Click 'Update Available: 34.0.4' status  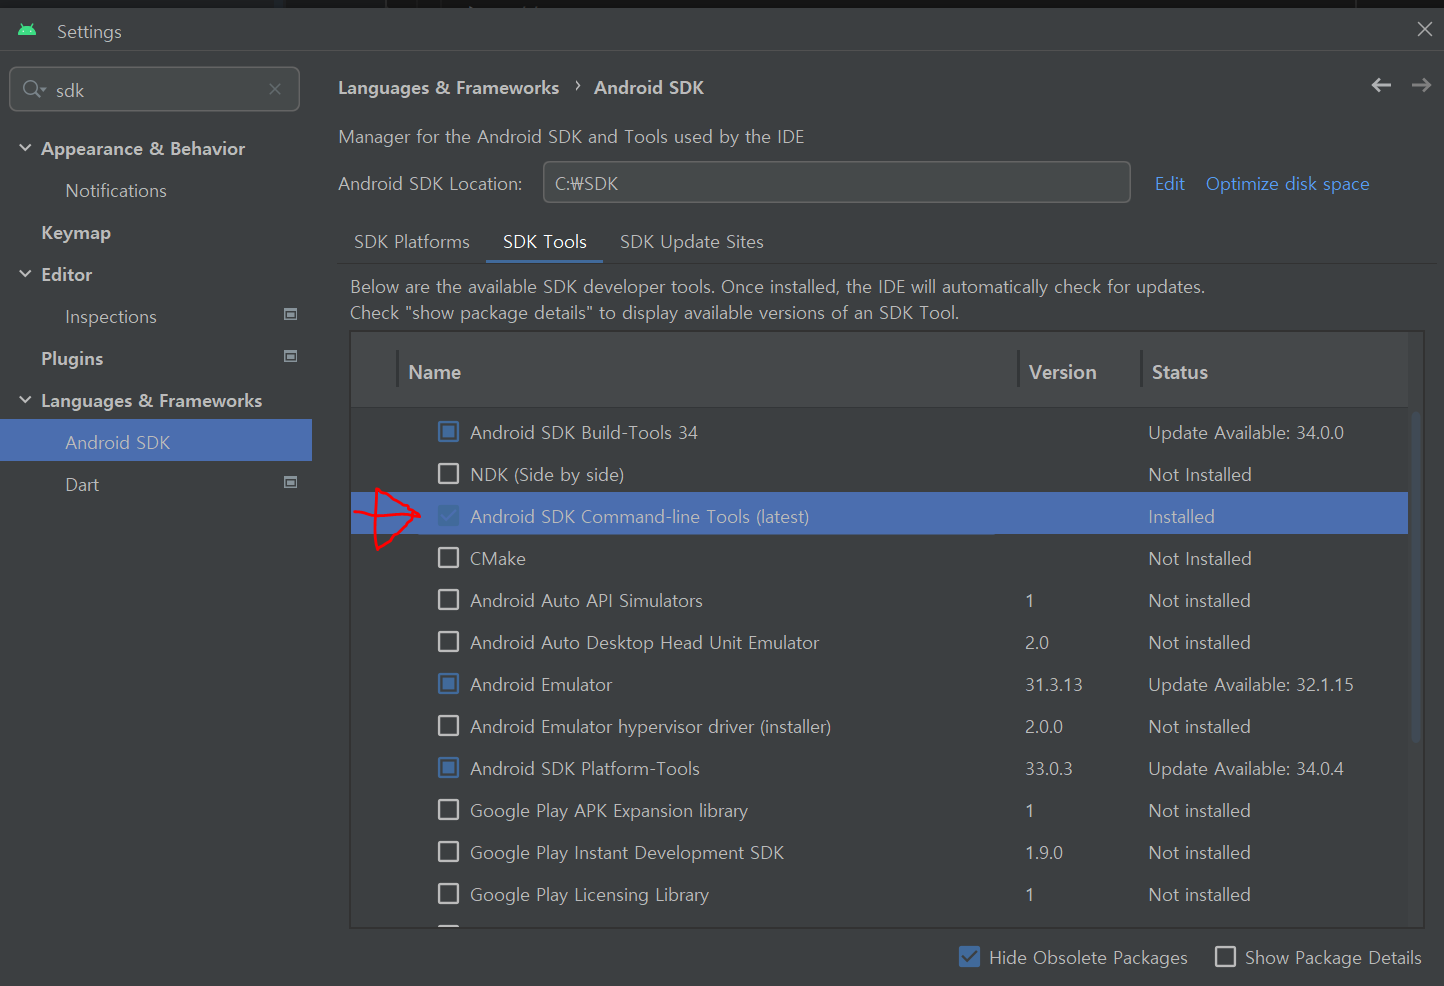click(1246, 768)
